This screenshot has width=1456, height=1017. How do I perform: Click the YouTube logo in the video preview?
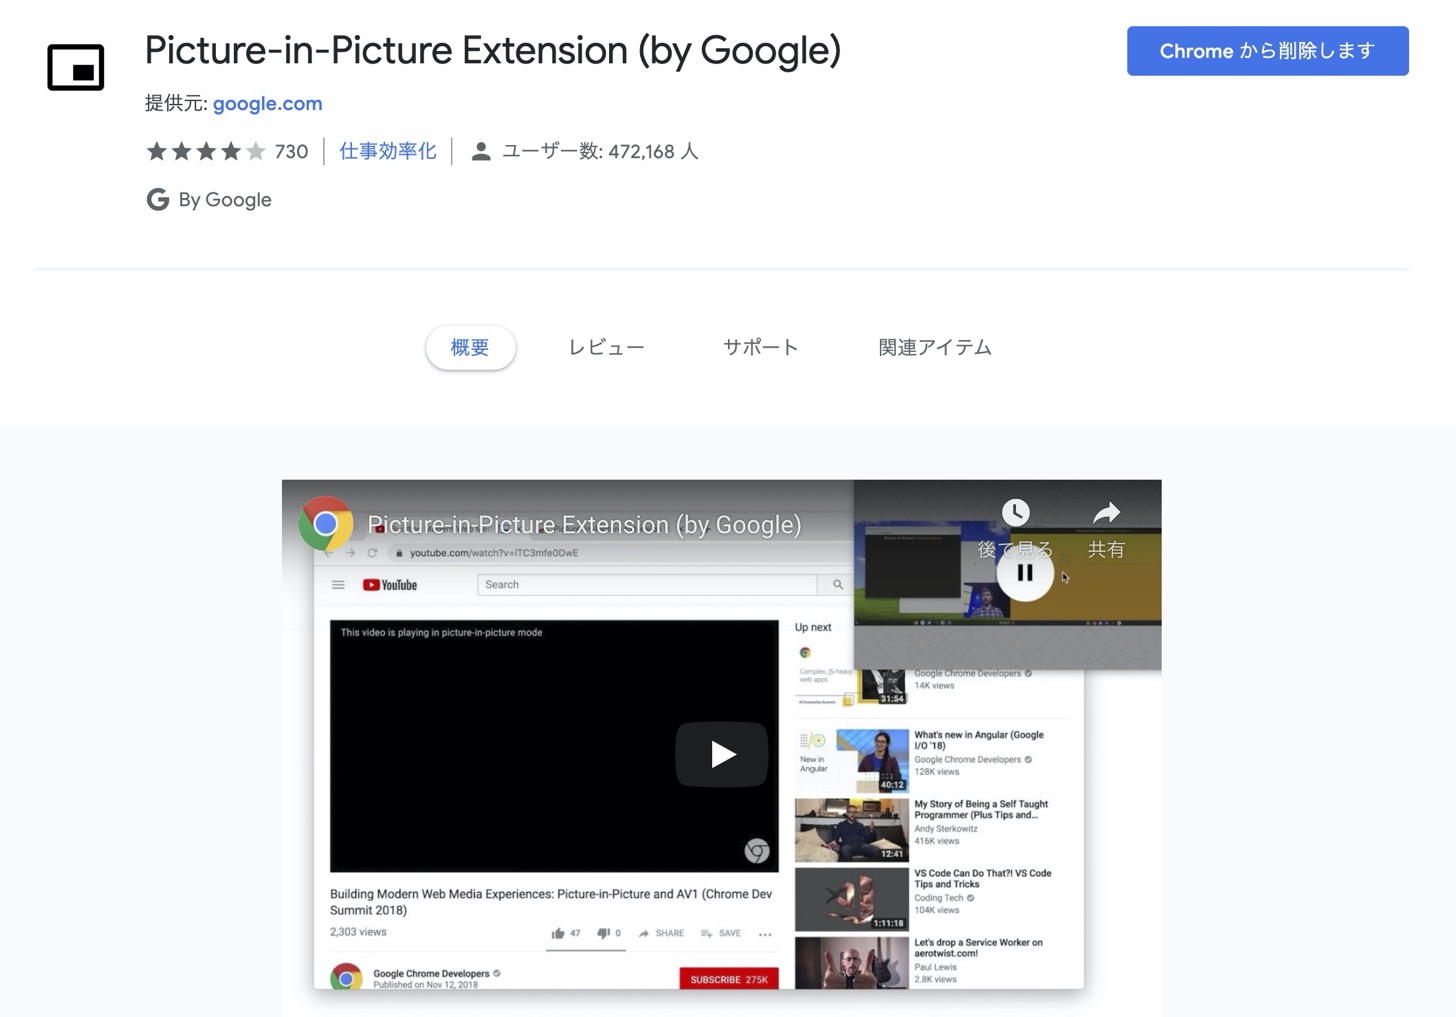pos(388,584)
